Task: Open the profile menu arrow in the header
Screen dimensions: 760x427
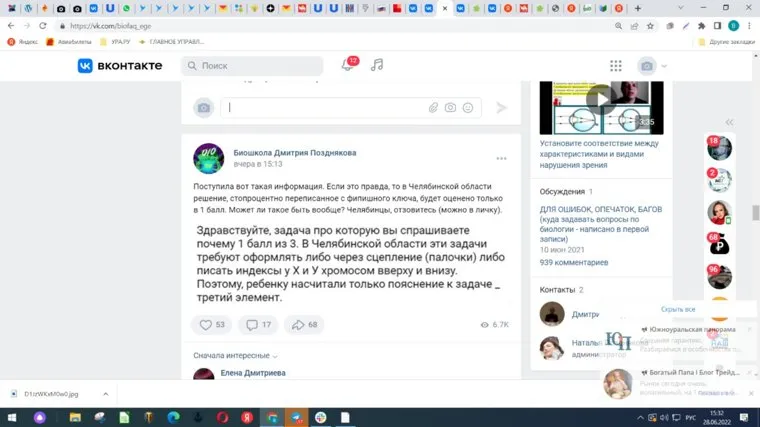Action: click(x=664, y=66)
